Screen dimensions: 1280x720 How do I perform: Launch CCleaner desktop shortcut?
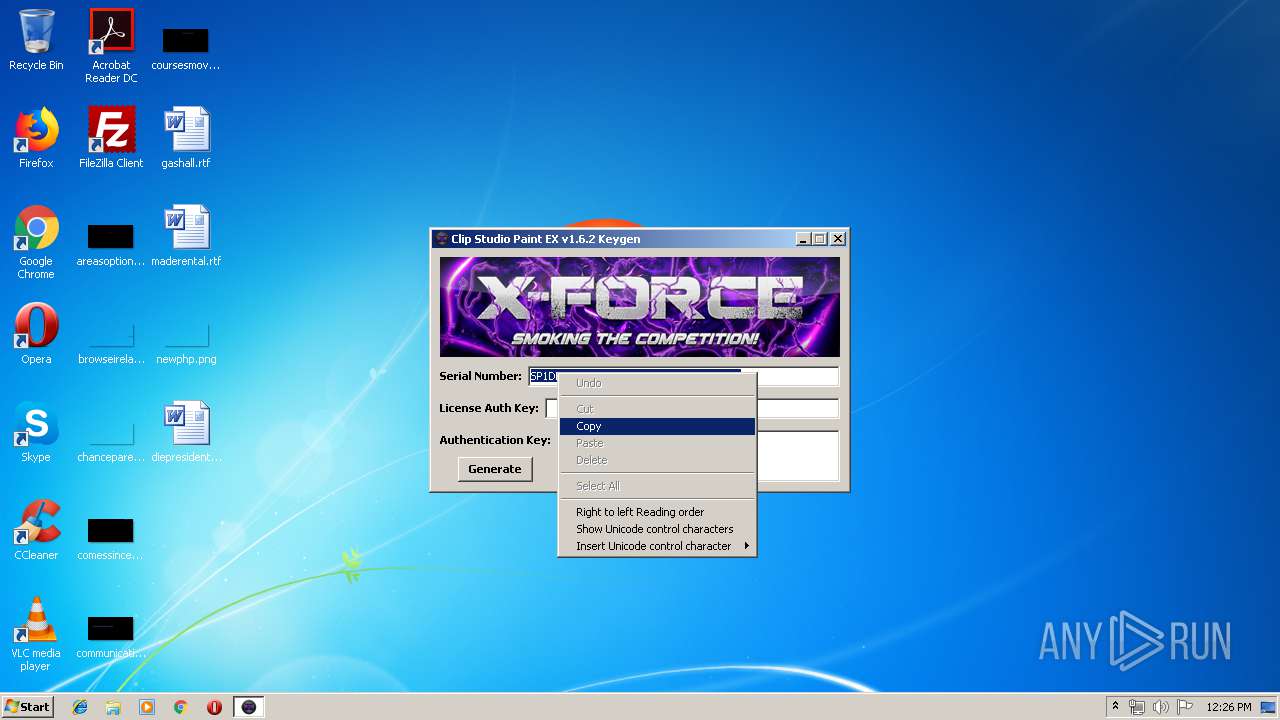(36, 530)
